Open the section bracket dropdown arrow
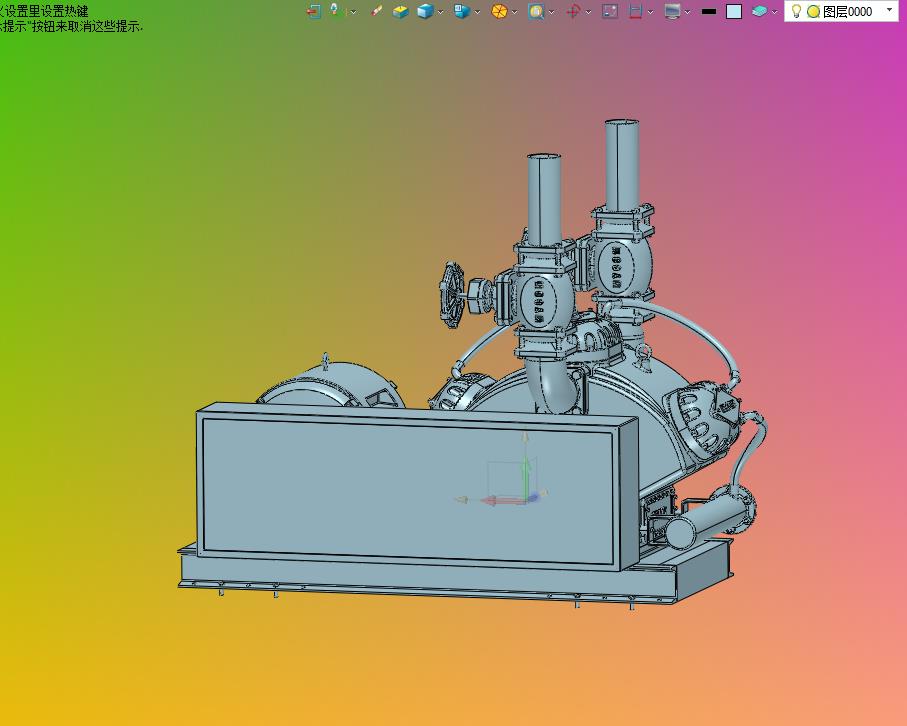 tap(650, 12)
